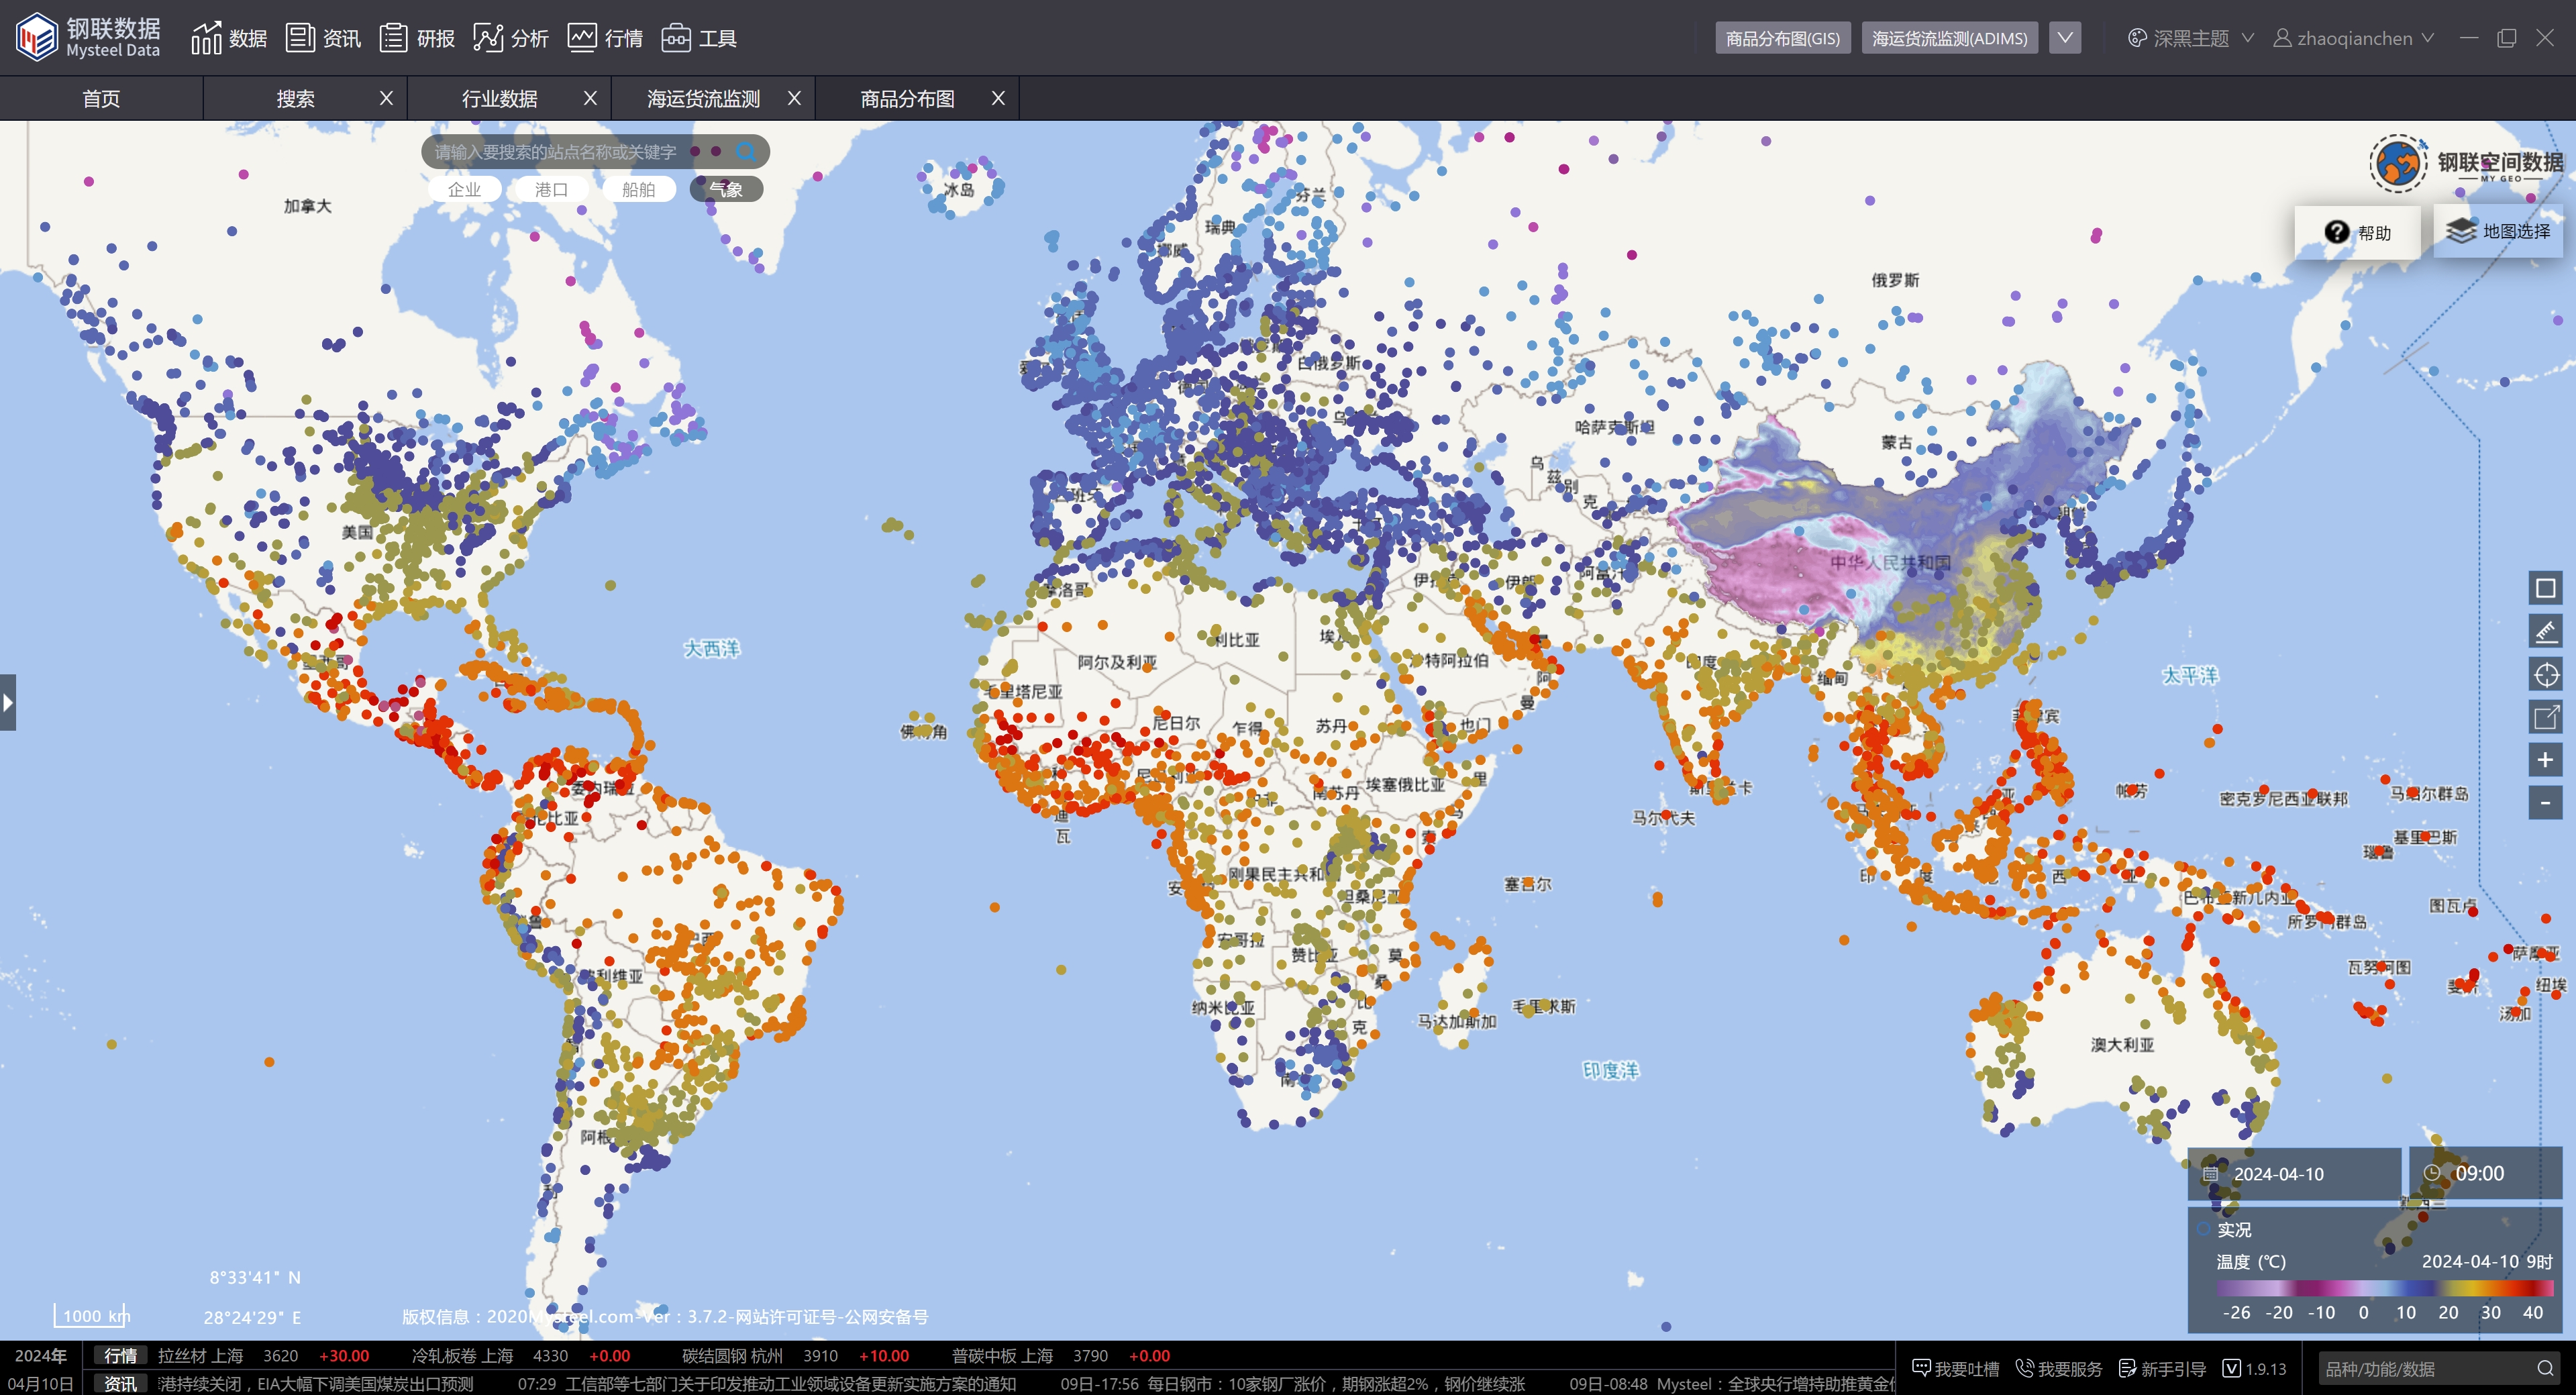The width and height of the screenshot is (2576, 1395).
Task: Expand the shortcut list dropdown arrow
Action: click(2064, 38)
